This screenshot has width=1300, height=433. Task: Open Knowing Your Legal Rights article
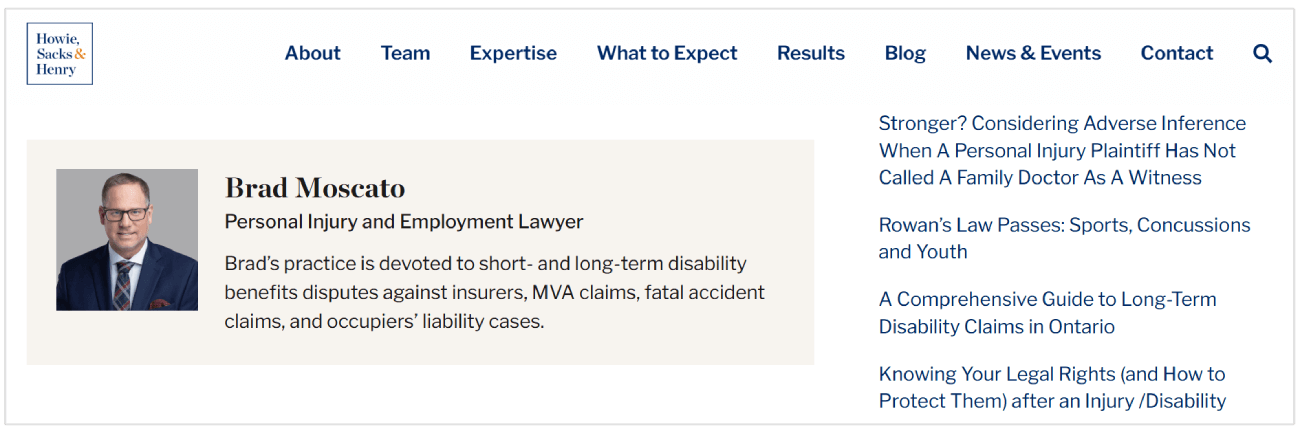click(1052, 387)
